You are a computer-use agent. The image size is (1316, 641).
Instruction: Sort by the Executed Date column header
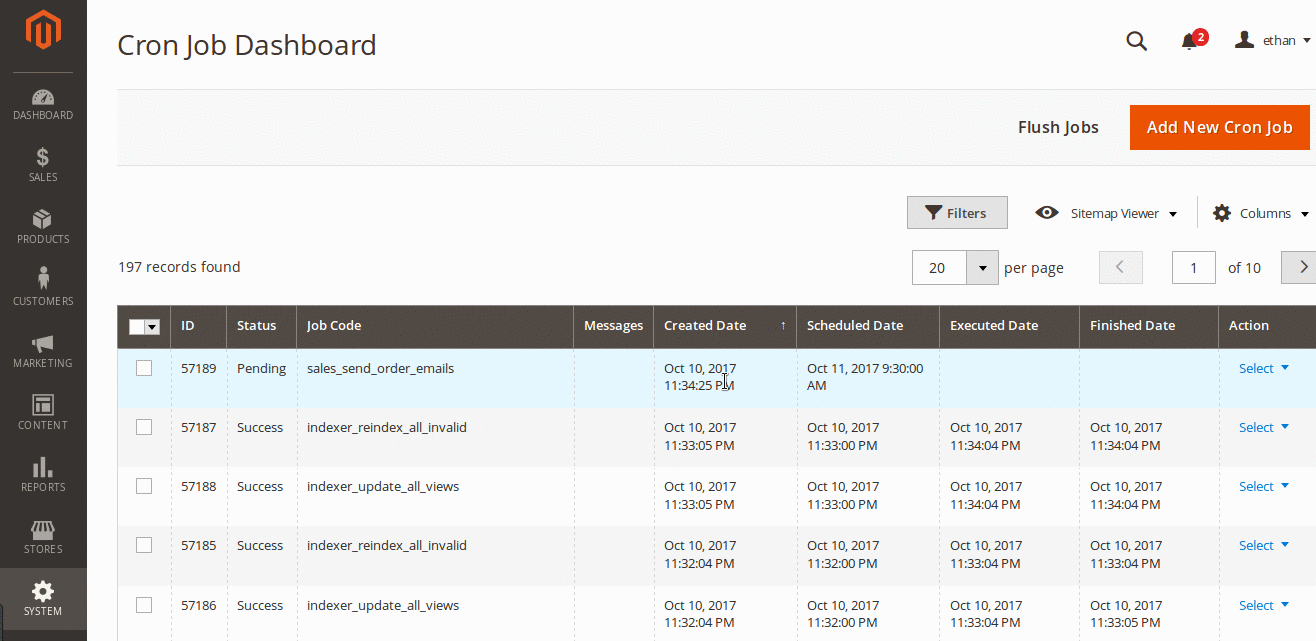(1009, 326)
